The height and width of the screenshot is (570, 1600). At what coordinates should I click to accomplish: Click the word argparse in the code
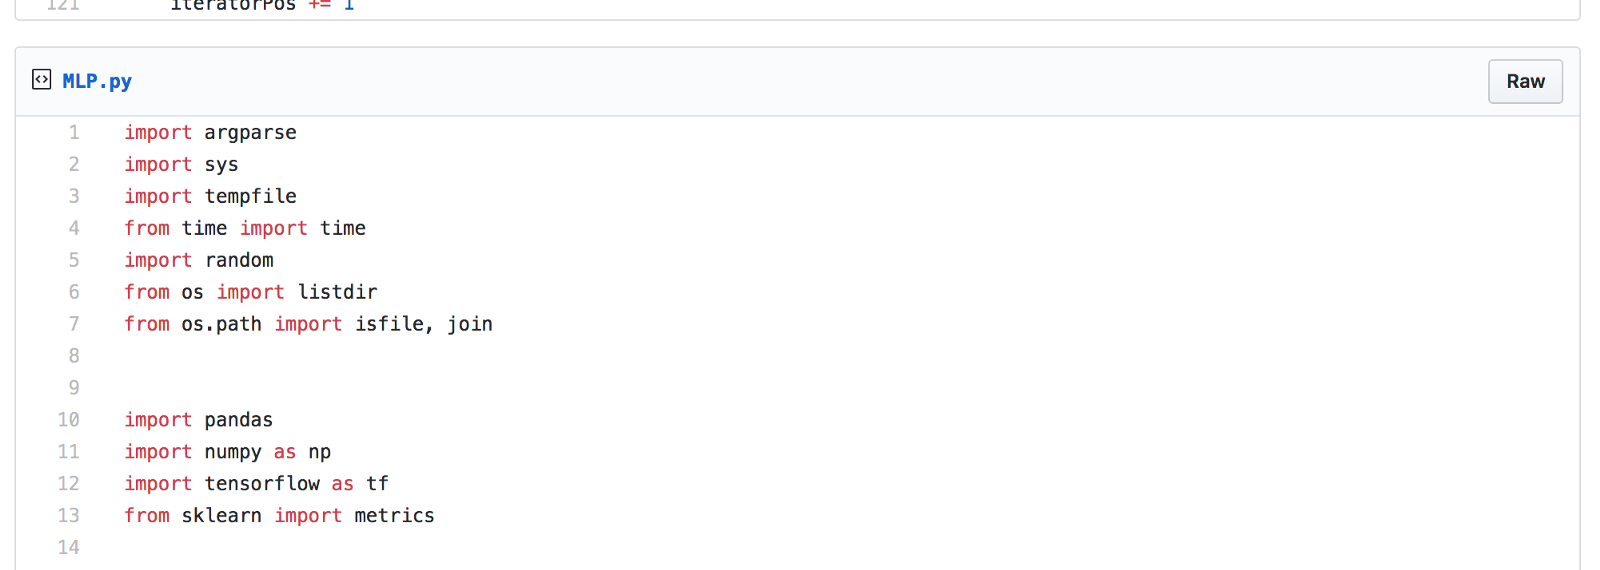click(x=250, y=132)
